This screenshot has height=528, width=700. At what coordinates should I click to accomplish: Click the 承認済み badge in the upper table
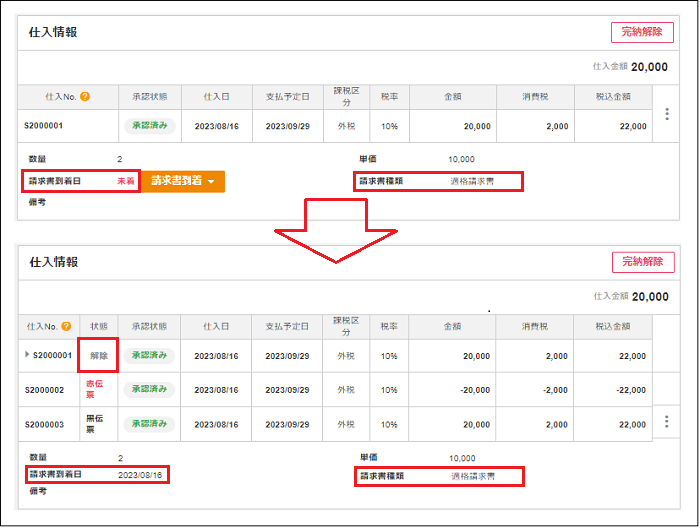[x=150, y=126]
